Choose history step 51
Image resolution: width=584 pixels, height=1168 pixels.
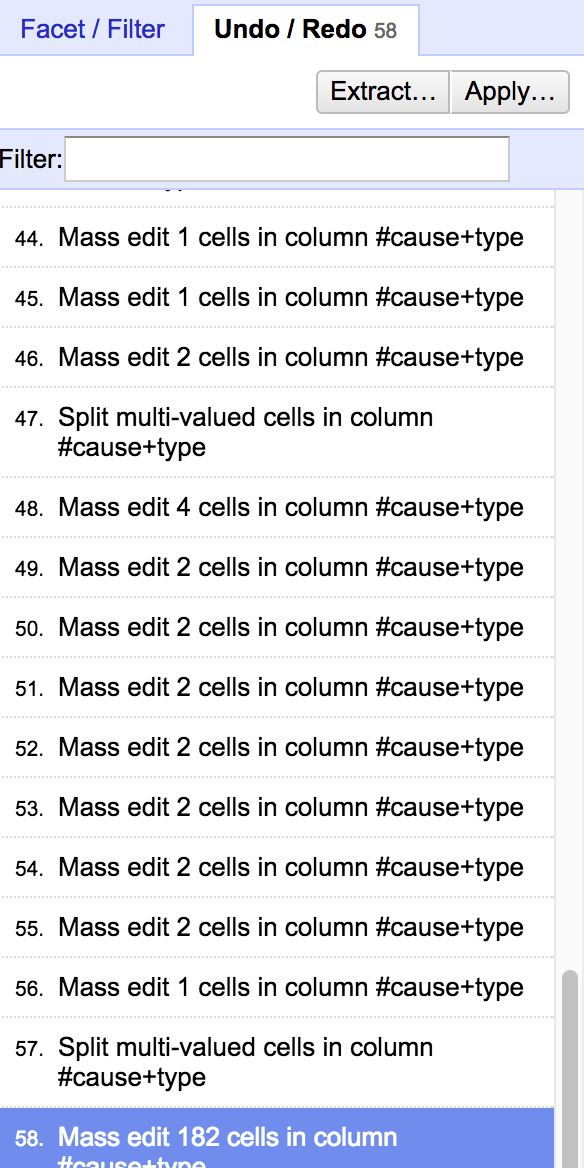277,688
